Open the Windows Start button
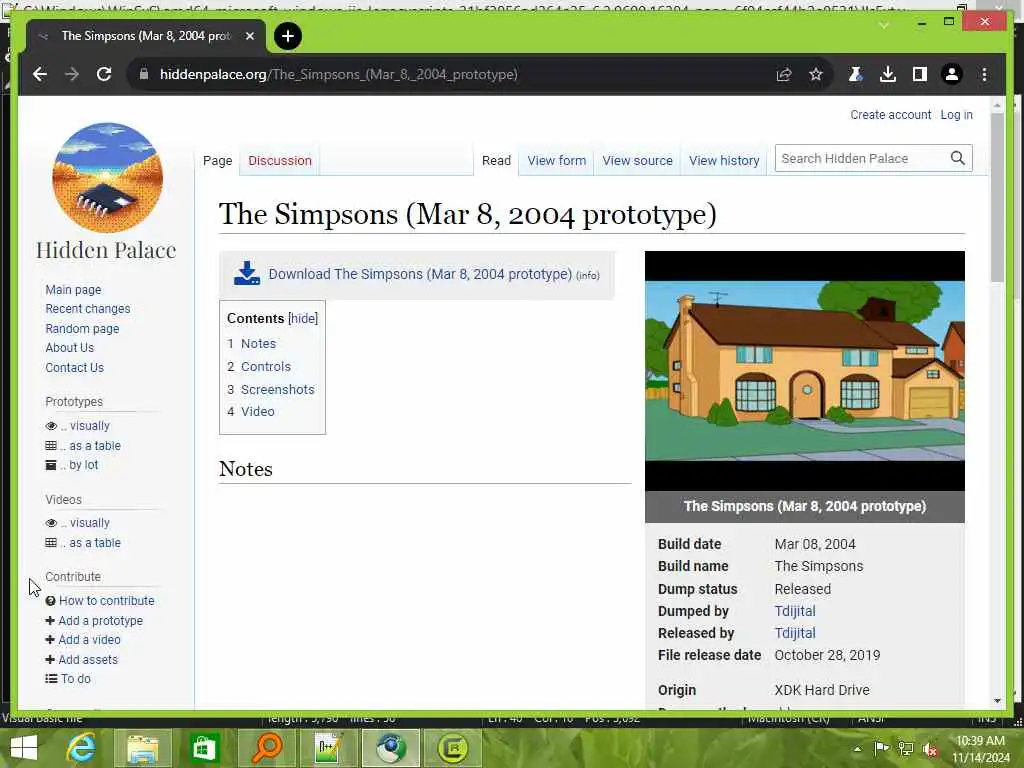Image resolution: width=1024 pixels, height=768 pixels. [24, 748]
